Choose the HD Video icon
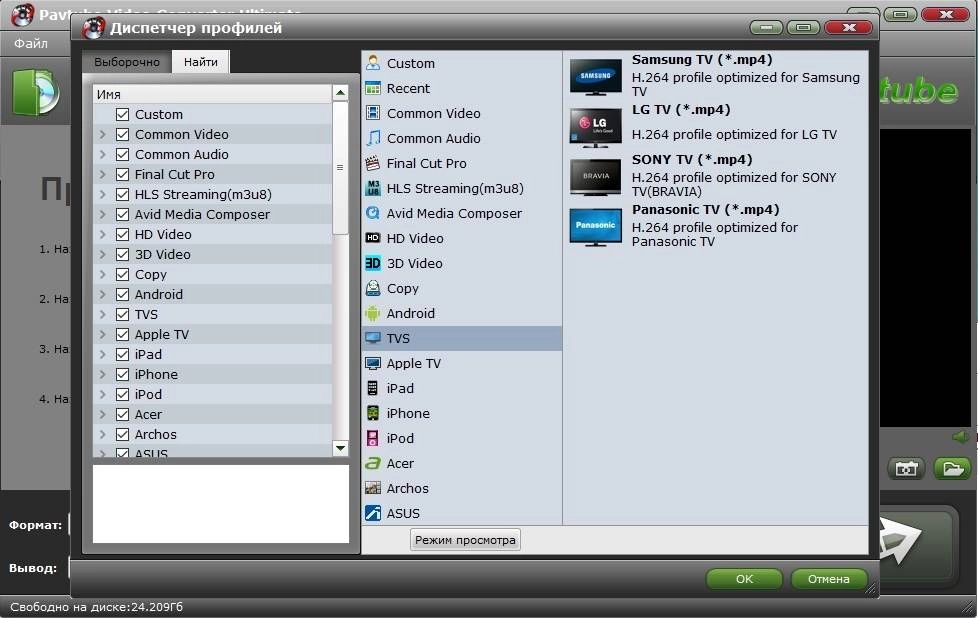978x618 pixels. [373, 238]
